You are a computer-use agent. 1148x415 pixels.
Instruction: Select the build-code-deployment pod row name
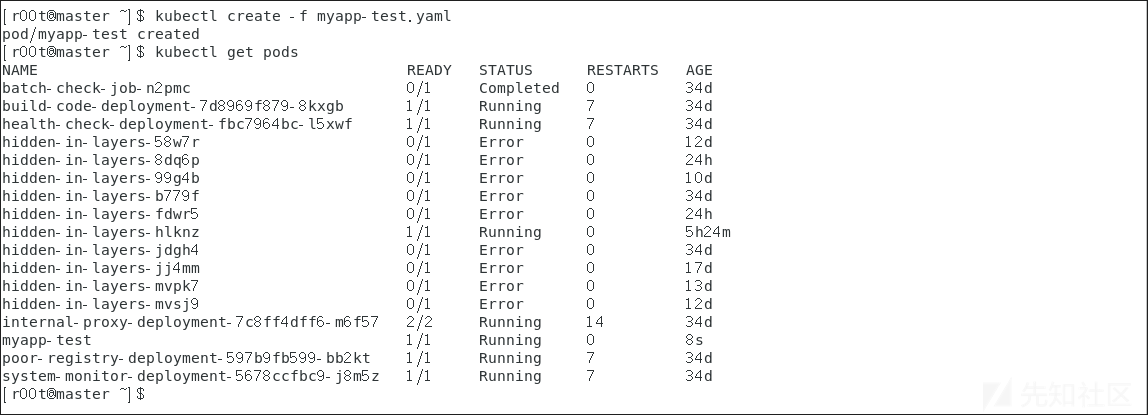click(173, 106)
